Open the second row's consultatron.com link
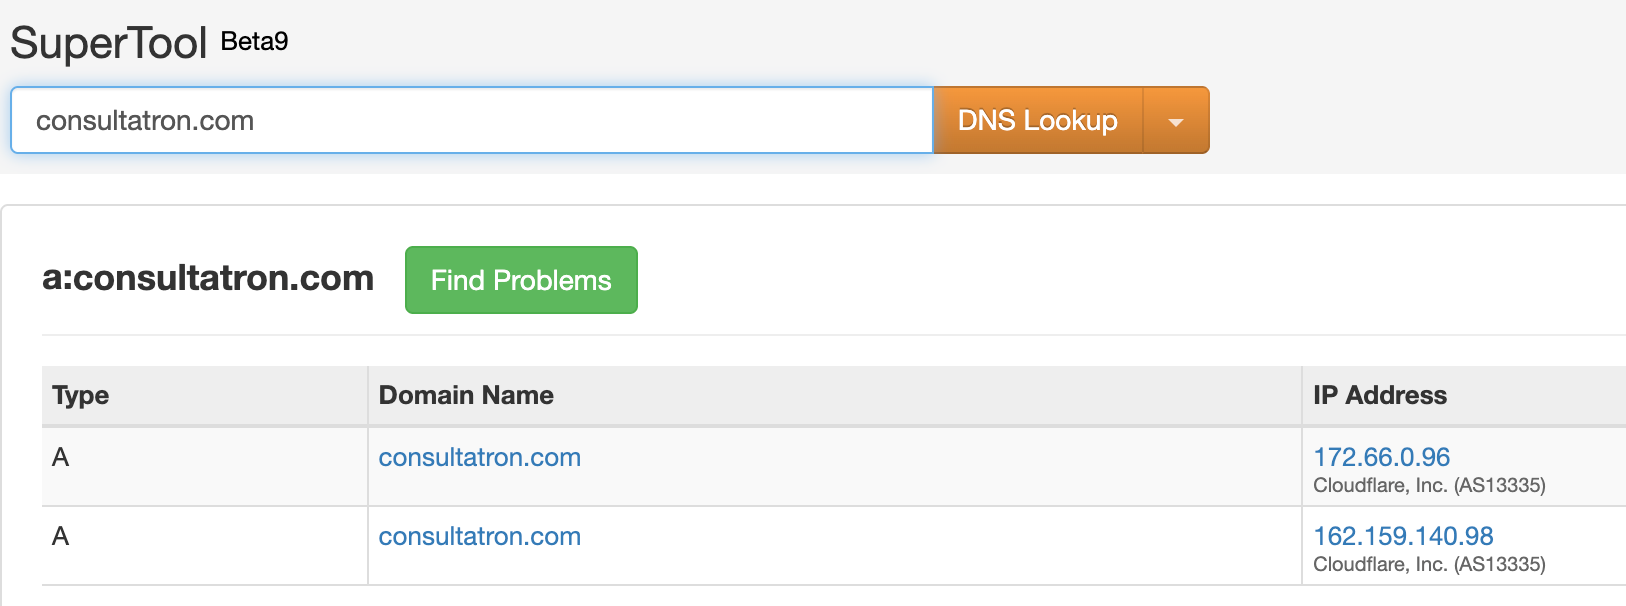This screenshot has width=1626, height=606. (479, 536)
